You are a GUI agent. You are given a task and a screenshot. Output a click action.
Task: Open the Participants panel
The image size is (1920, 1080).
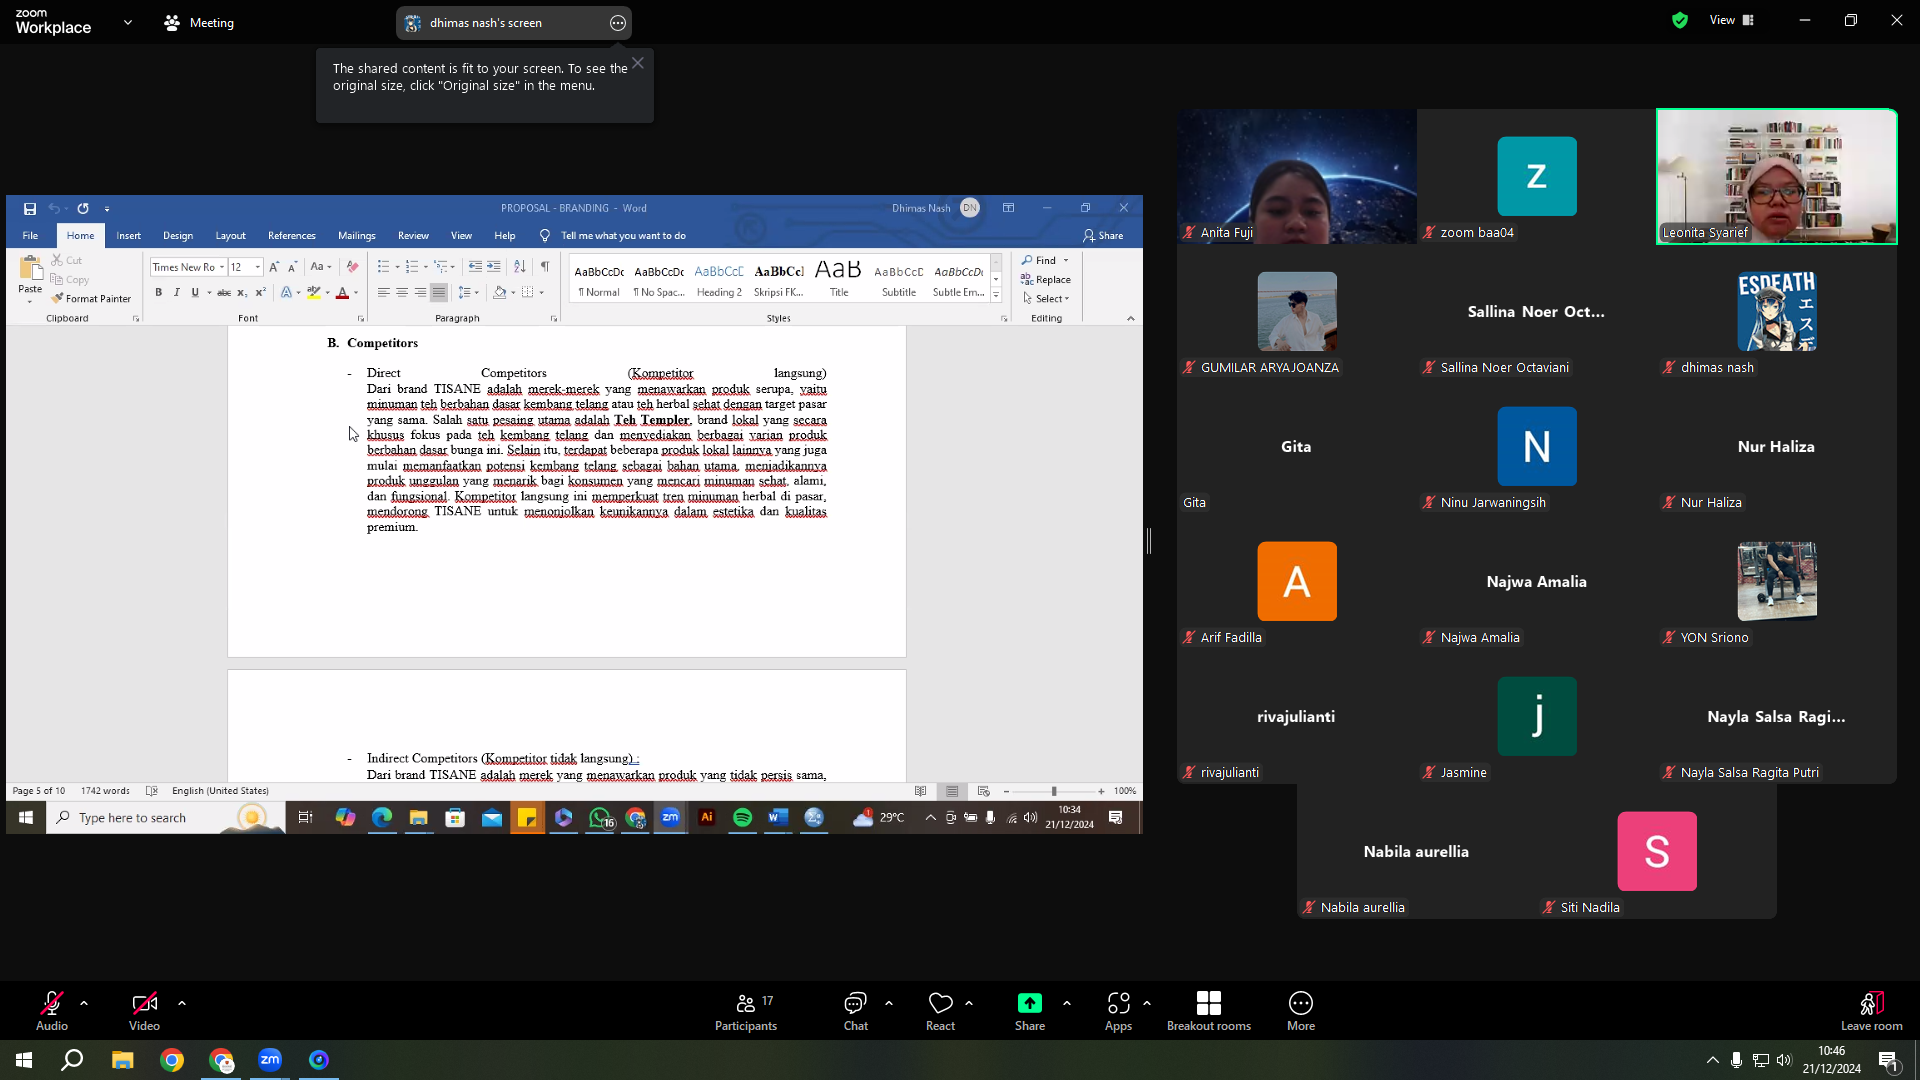[746, 1010]
